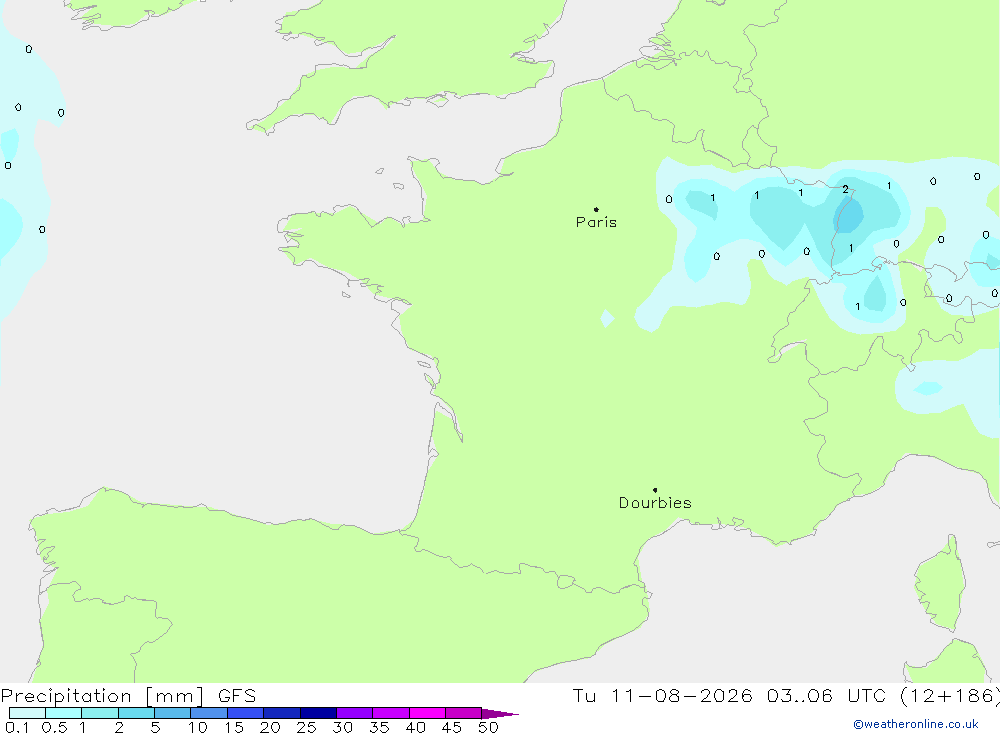The height and width of the screenshot is (733, 1000).
Task: Select legend swatch between 35 and 40
Action: (x=391, y=713)
